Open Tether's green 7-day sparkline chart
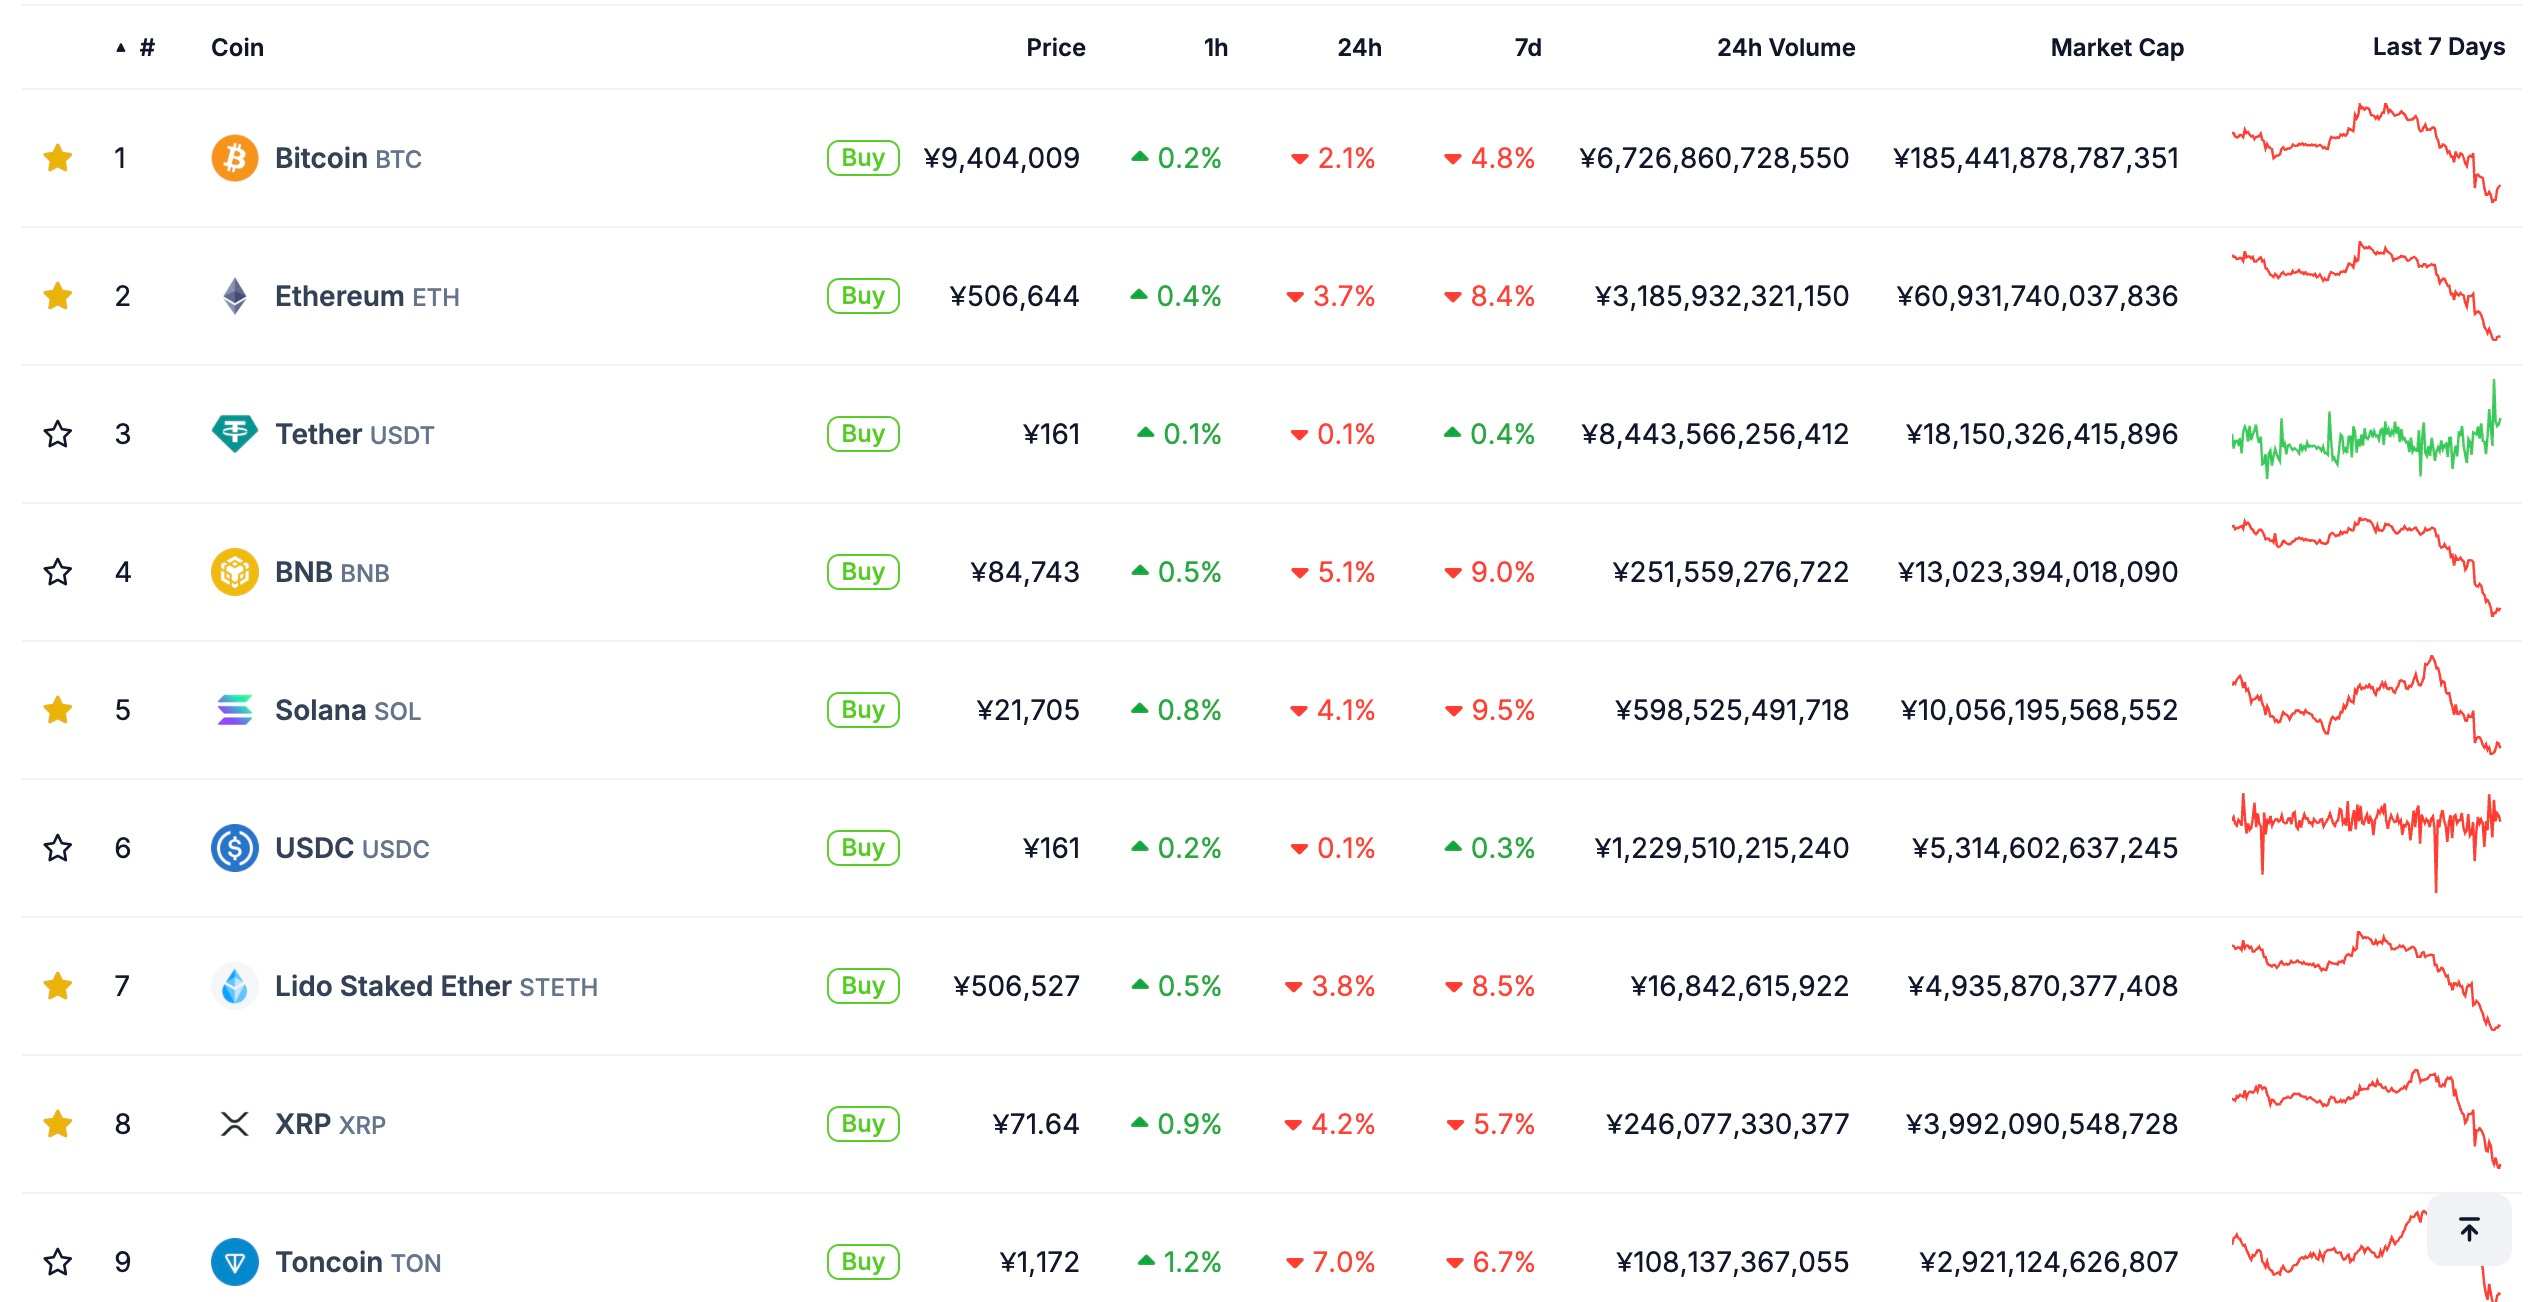Viewport: 2544px width, 1302px height. coord(2366,429)
